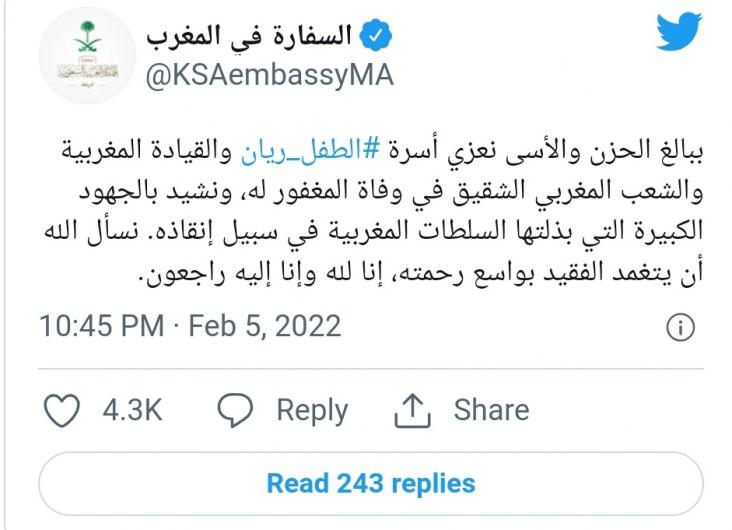Viewport: 732px width, 530px height.
Task: Open the tweet info circle icon
Action: 680,327
